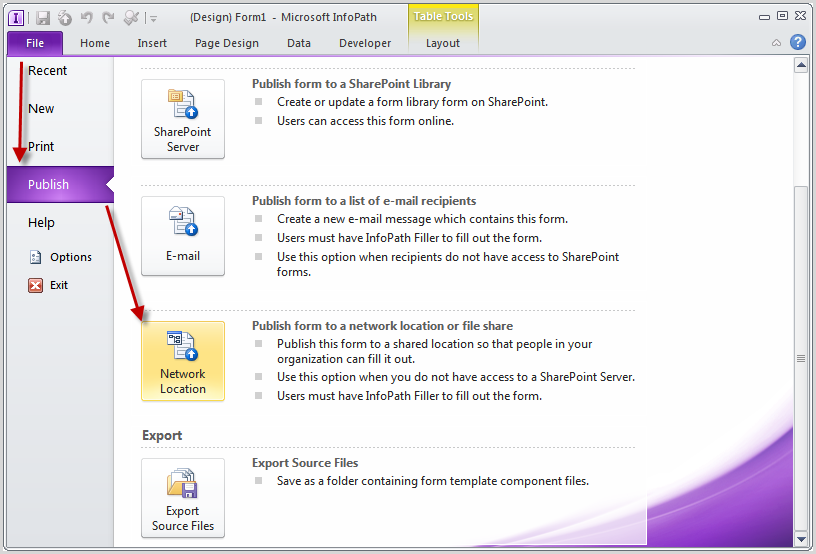This screenshot has height=554, width=816.
Task: Click the 'Export' section title
Action: [162, 435]
